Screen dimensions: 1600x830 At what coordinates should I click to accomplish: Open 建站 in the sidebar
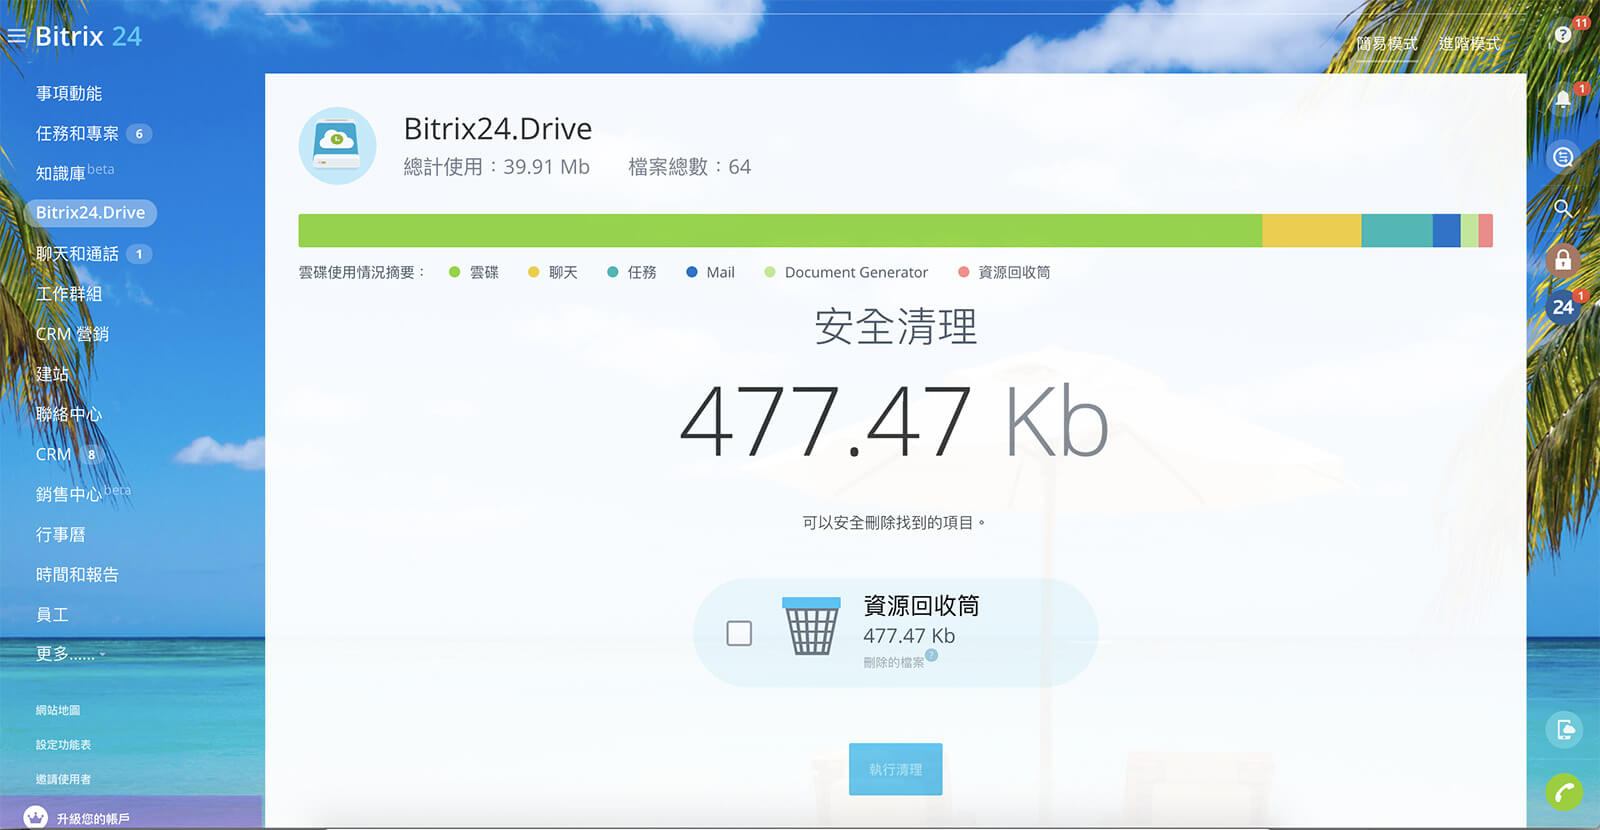[x=52, y=374]
